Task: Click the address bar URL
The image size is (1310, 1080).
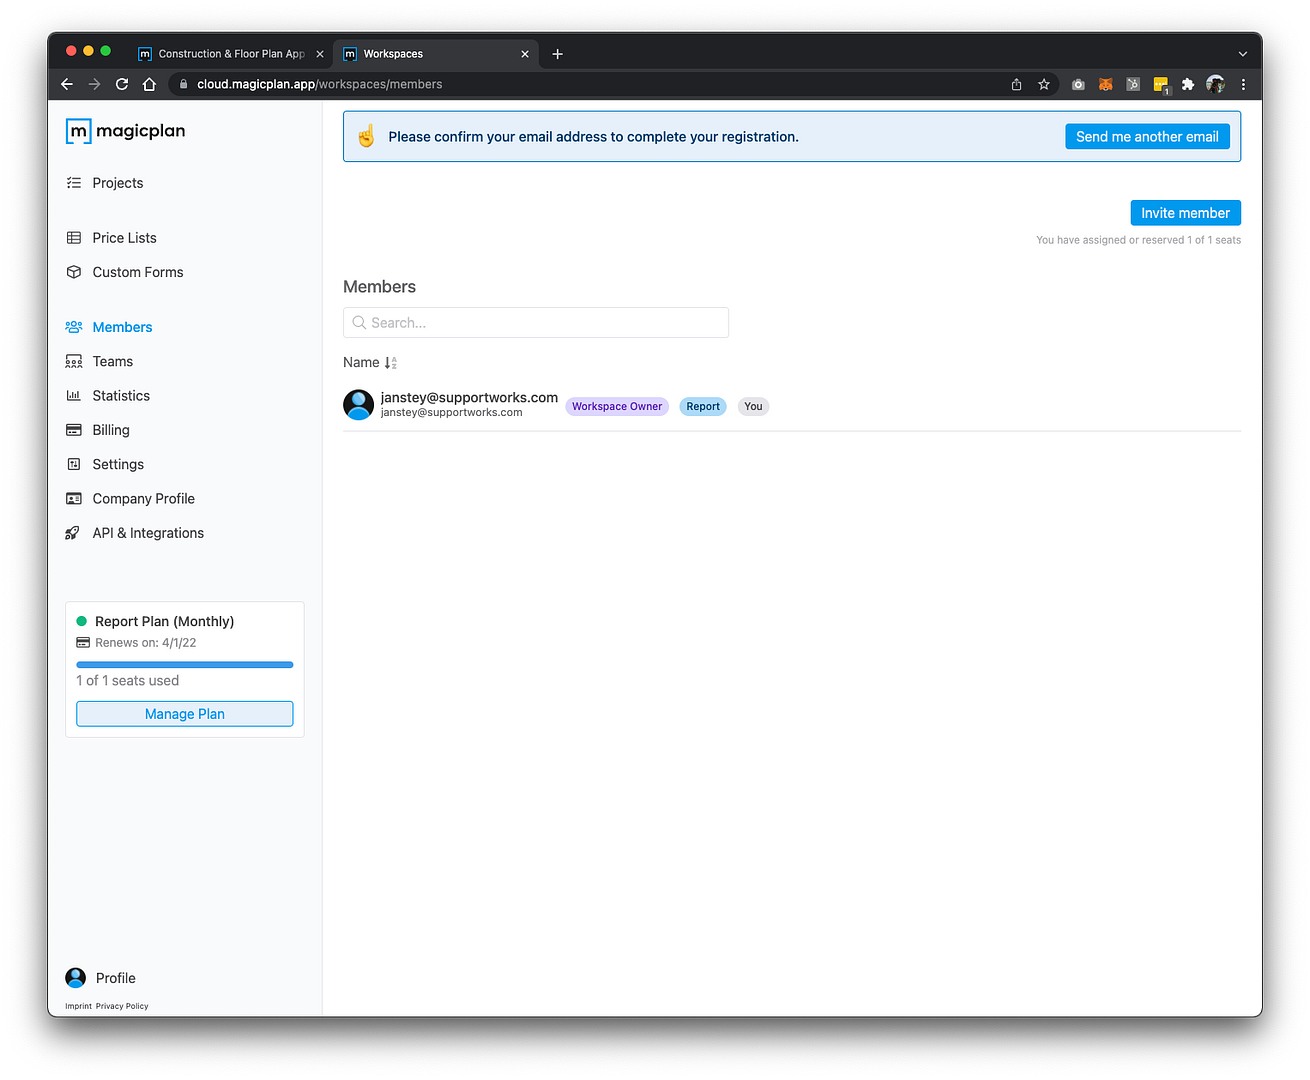Action: point(320,84)
